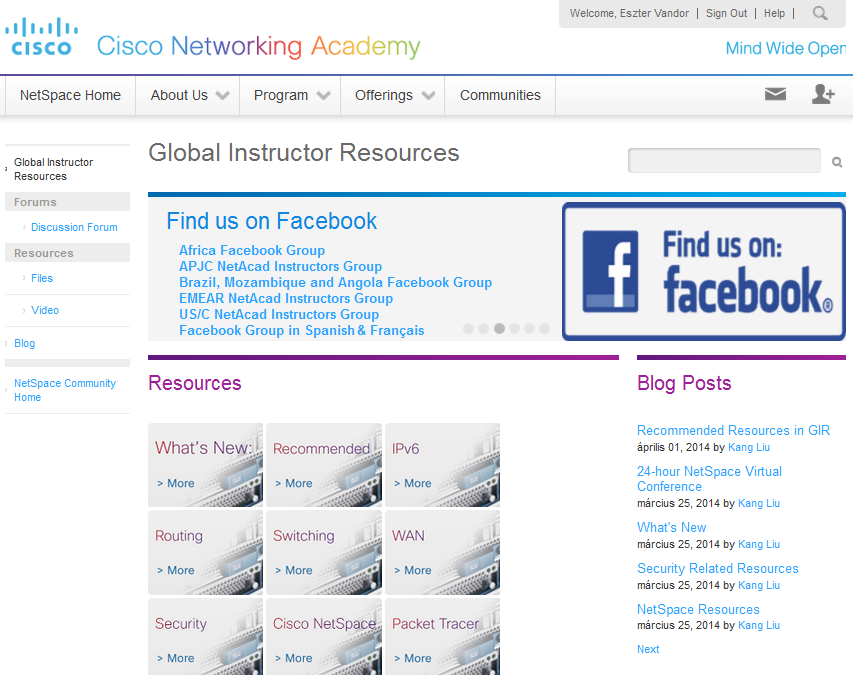This screenshot has width=853, height=675.
Task: Open More under Recommended tile
Action: tap(294, 484)
